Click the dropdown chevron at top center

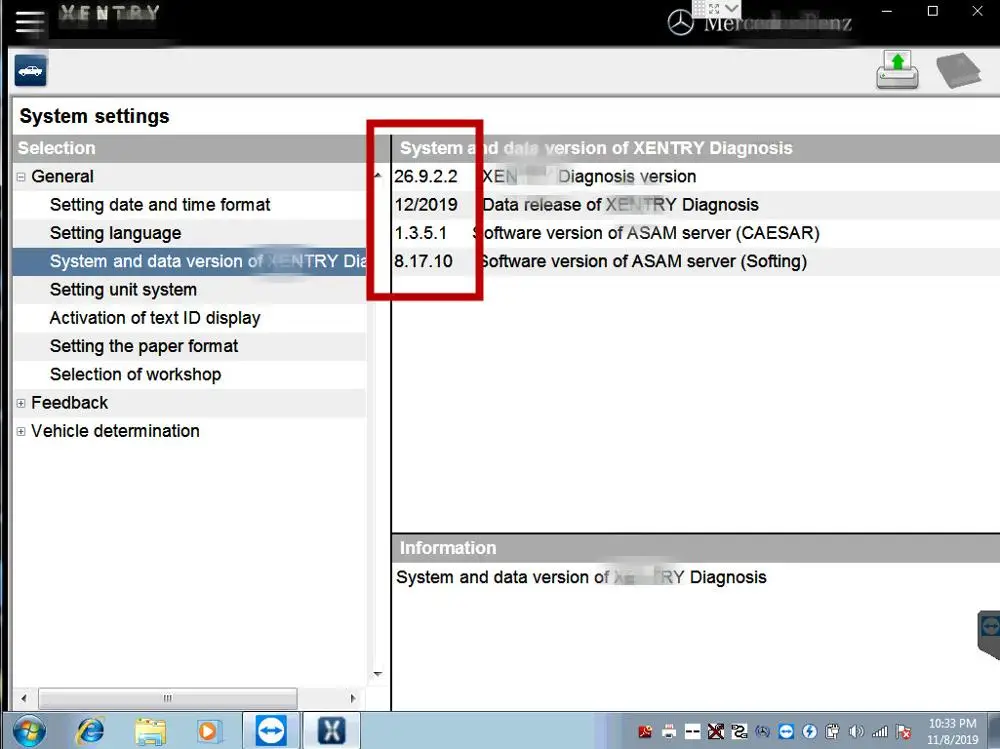pyautogui.click(x=732, y=8)
